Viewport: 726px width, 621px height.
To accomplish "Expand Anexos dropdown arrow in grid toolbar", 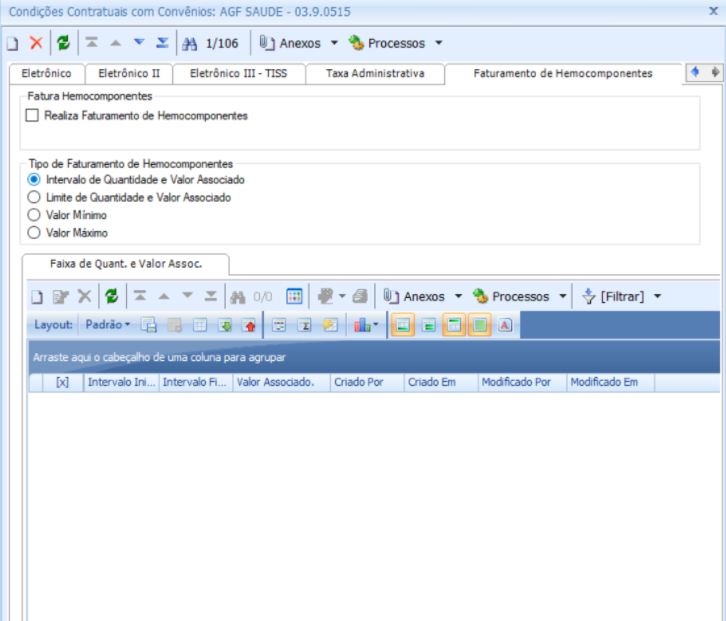I will [458, 296].
